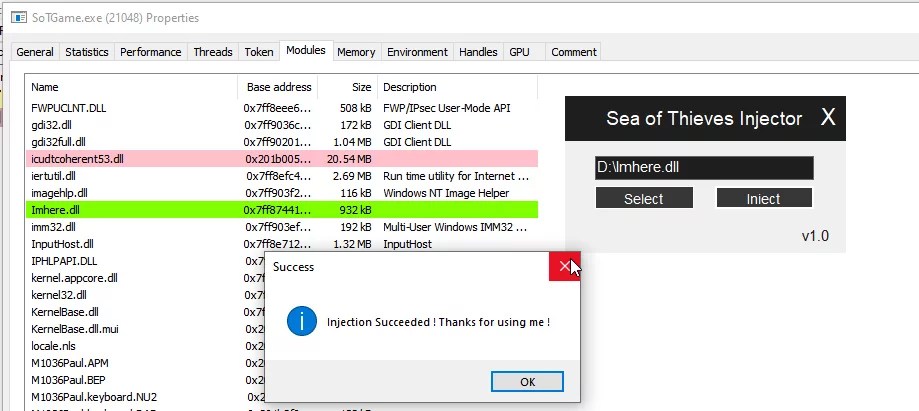Screen dimensions: 919x411
Task: Sort modules by Name column header
Action: pyautogui.click(x=131, y=87)
